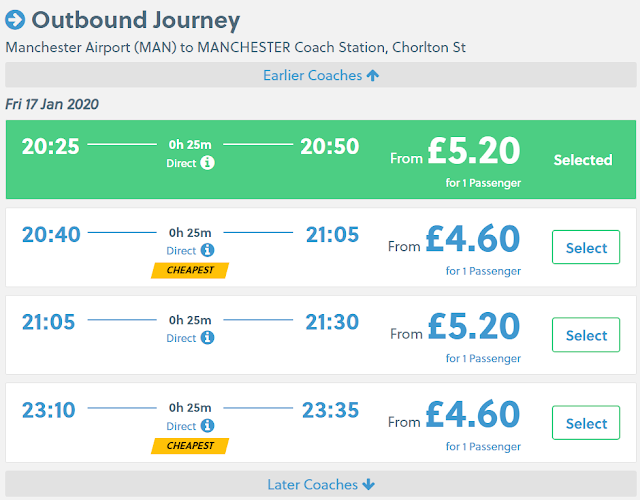The image size is (640, 500).
Task: Click the £4.60 price for 20:40 coach
Action: 473,239
